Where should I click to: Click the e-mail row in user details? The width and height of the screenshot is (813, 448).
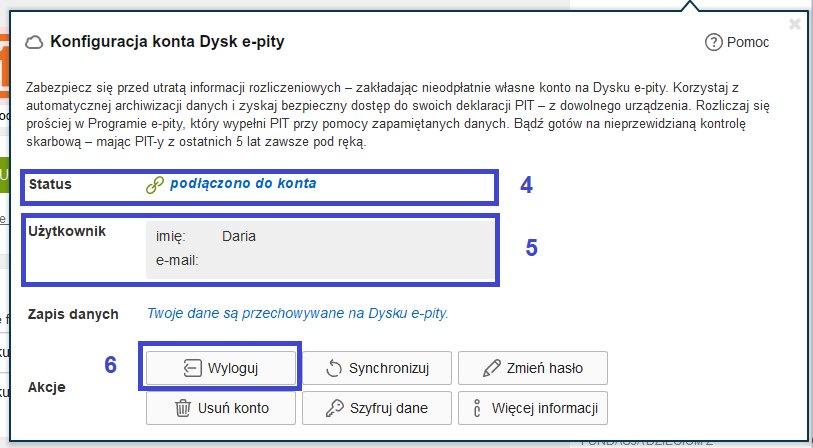(178, 261)
